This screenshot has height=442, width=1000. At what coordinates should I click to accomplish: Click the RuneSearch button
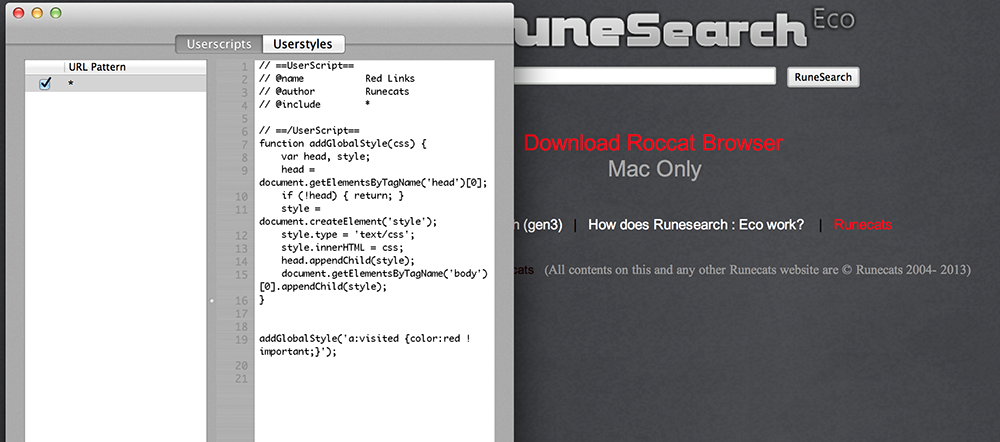click(823, 77)
